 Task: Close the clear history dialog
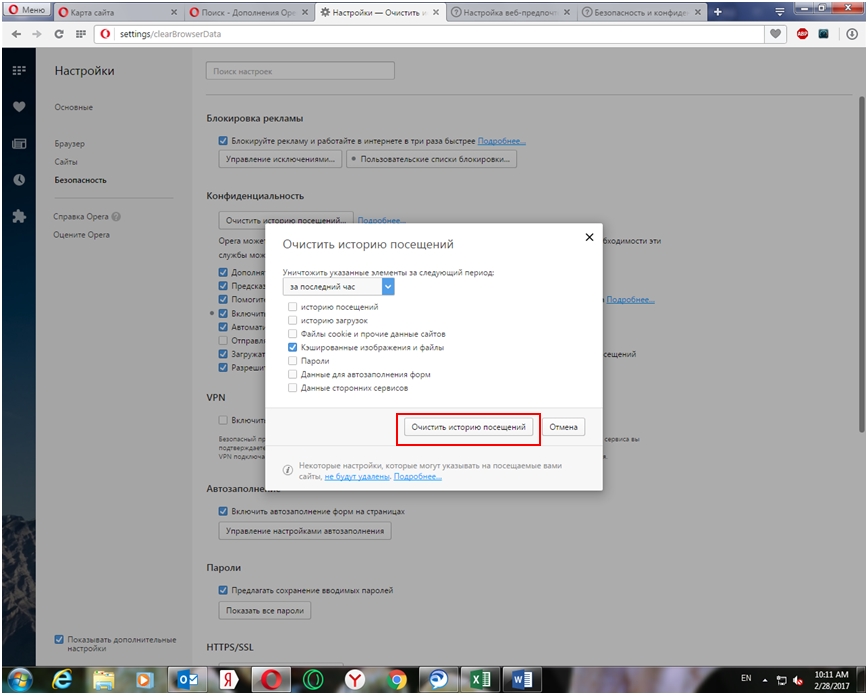(590, 237)
